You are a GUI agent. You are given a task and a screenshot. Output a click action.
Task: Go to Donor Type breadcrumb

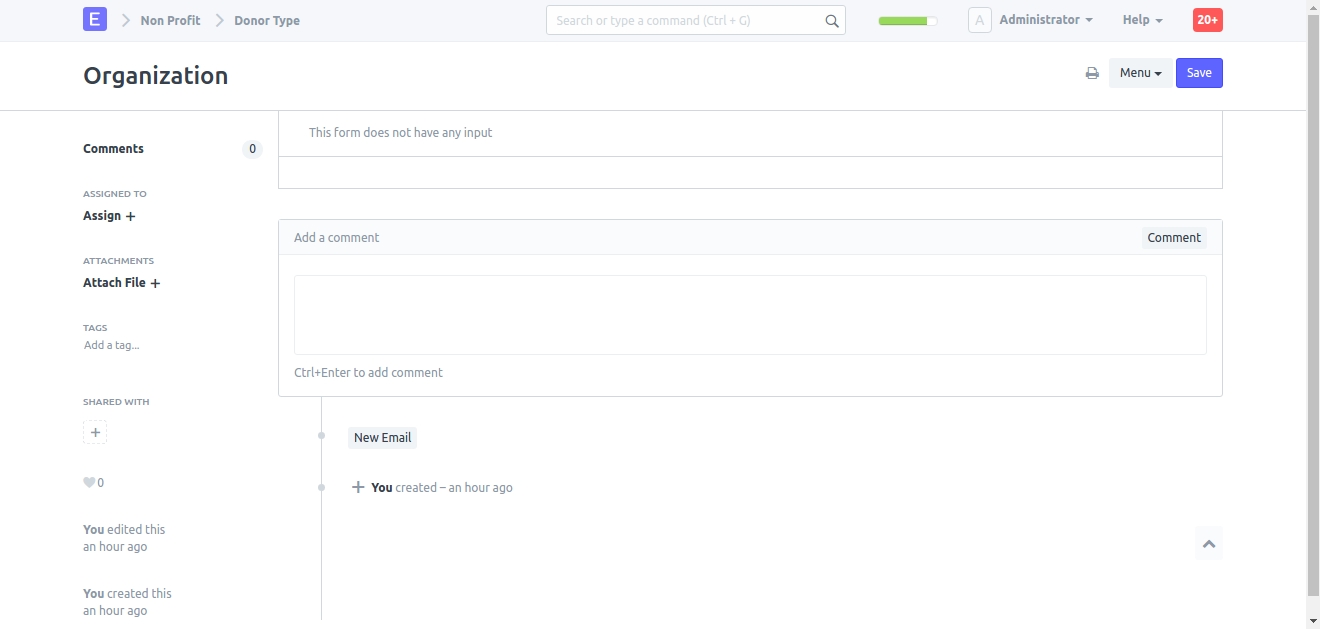267,20
